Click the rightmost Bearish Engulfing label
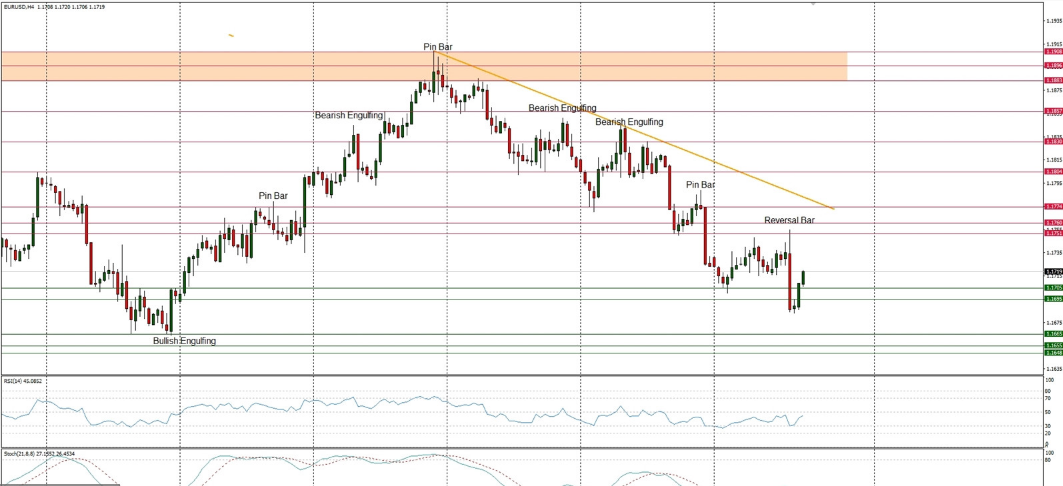Viewport: 1063px width, 486px height. pyautogui.click(x=629, y=122)
